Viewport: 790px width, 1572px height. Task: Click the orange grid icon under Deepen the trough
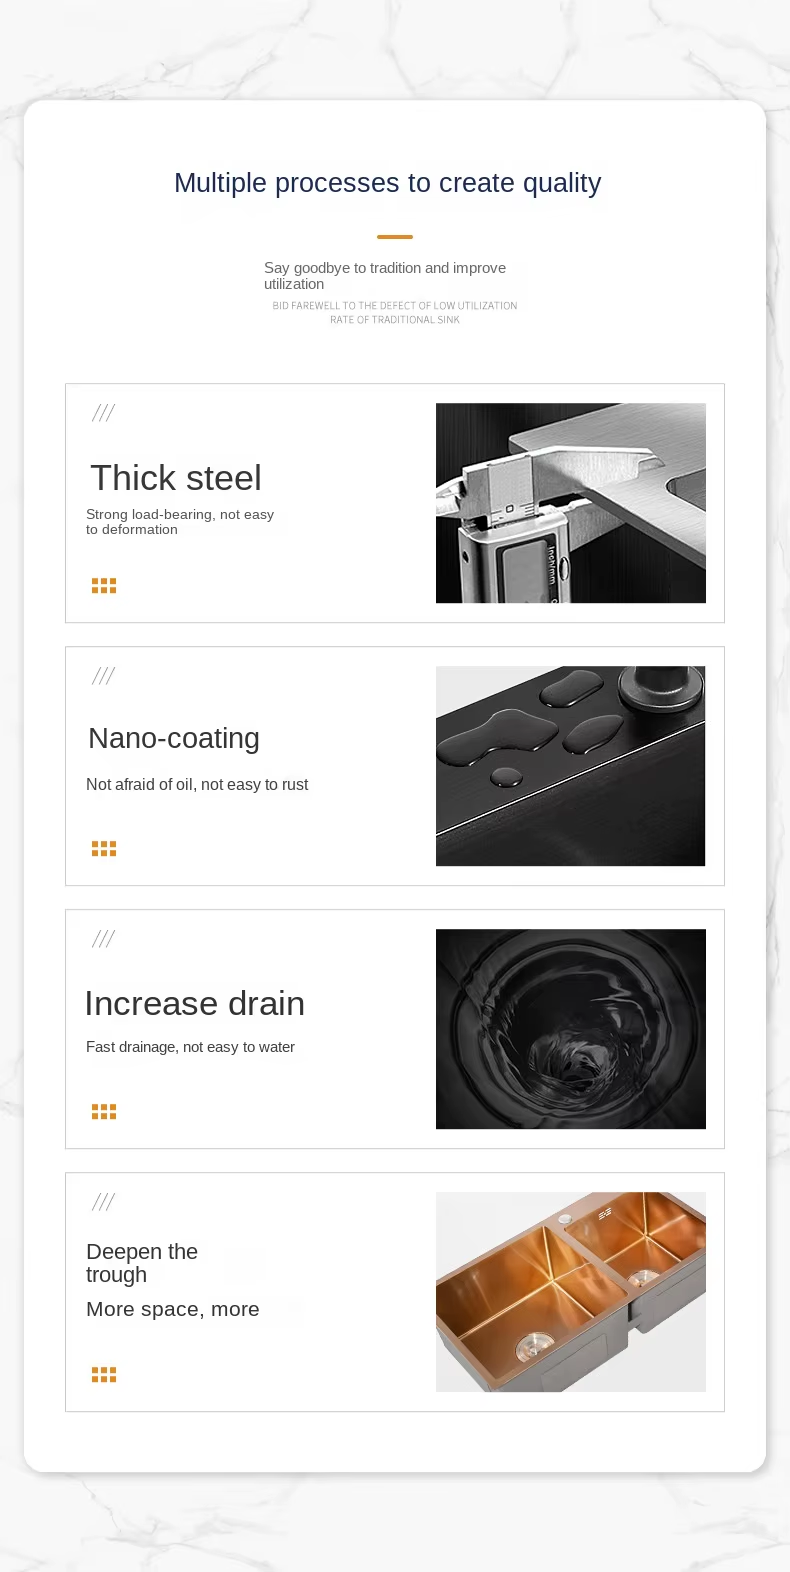point(104,1375)
